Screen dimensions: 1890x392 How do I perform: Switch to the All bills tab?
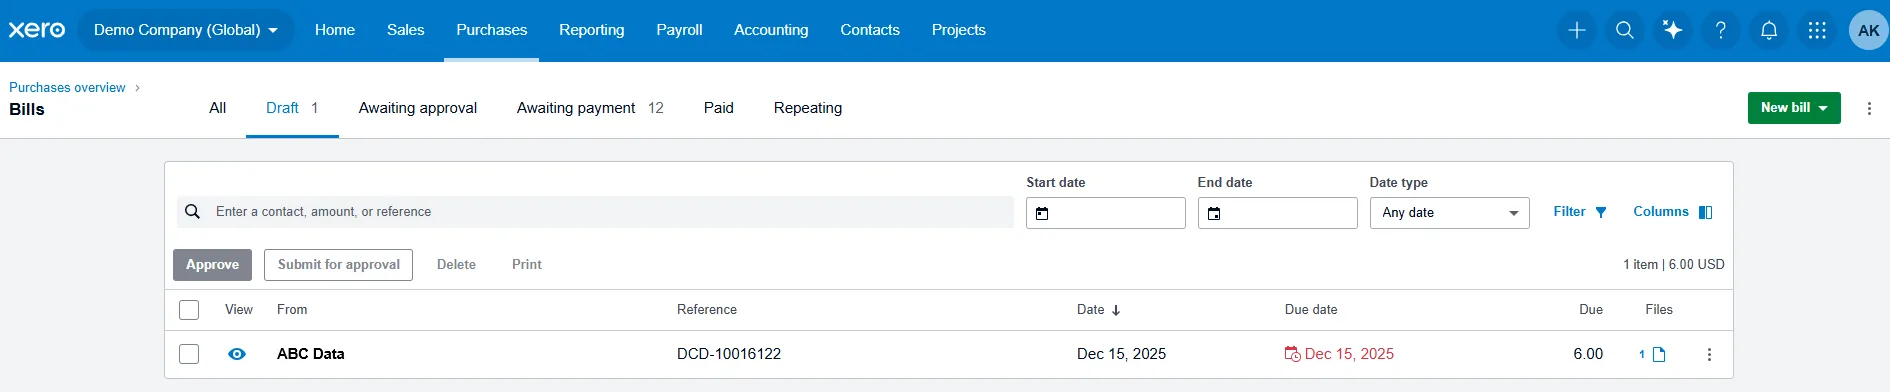point(218,108)
